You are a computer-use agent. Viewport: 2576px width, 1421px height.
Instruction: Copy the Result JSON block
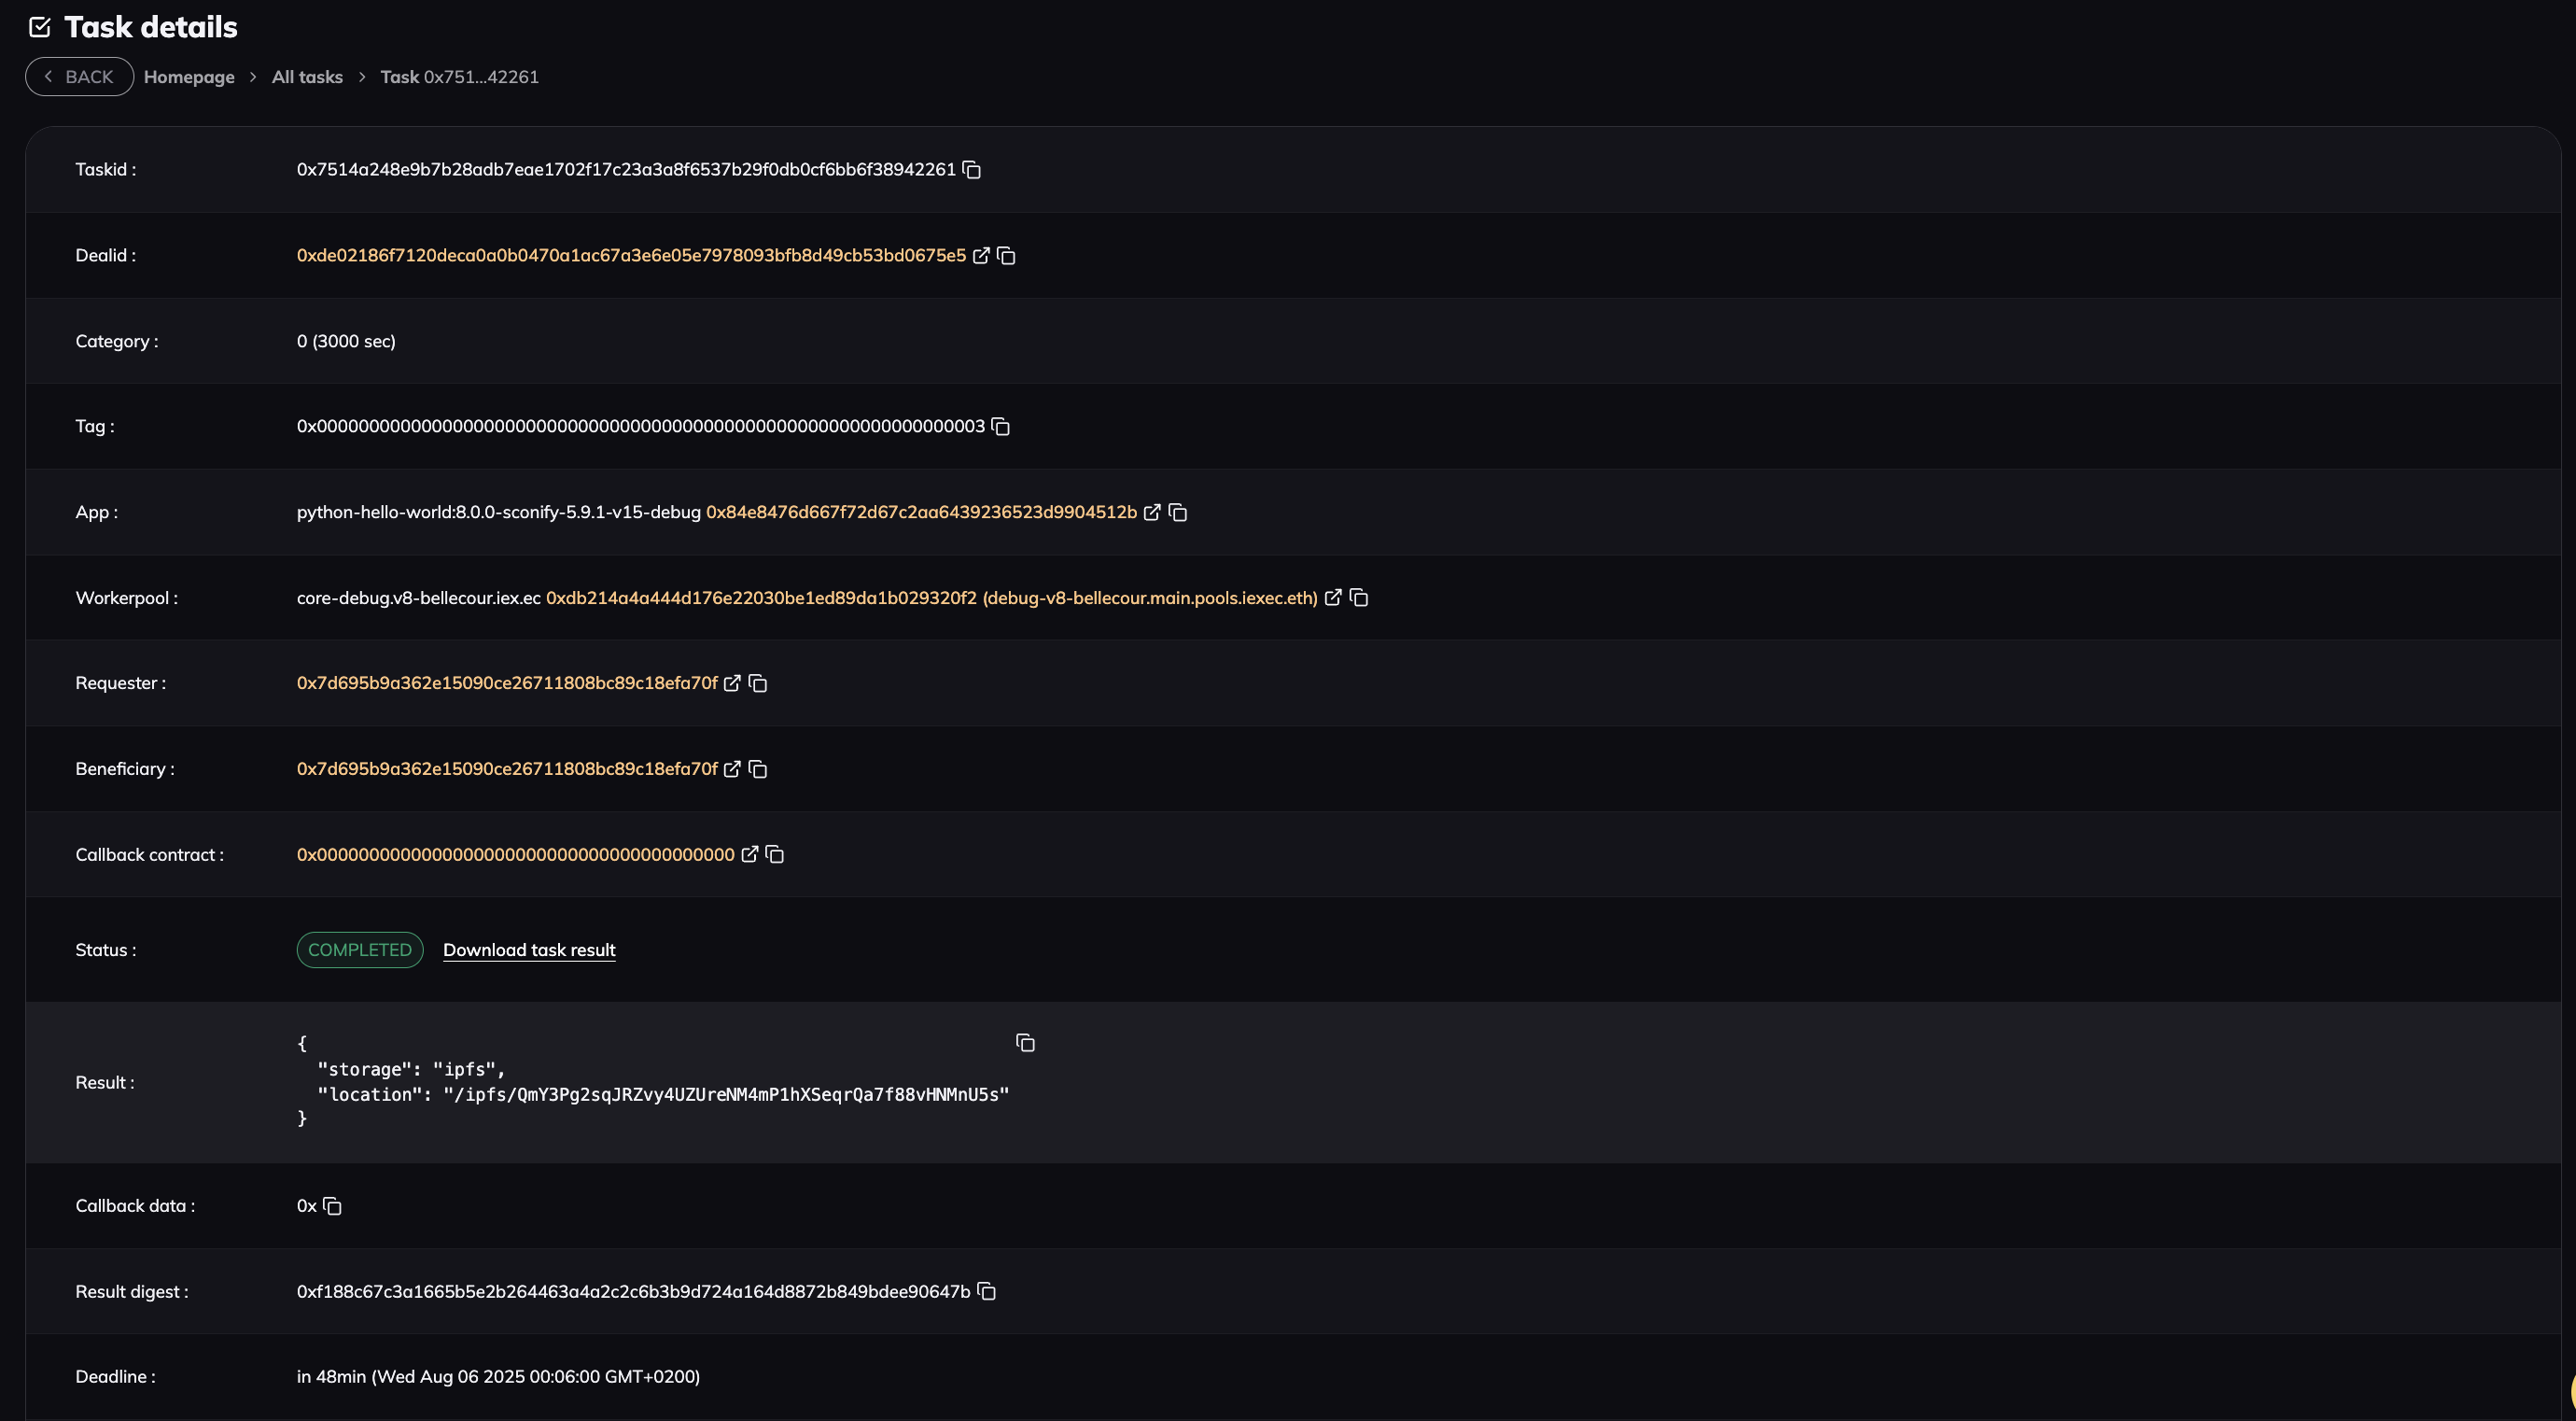pyautogui.click(x=1025, y=1043)
